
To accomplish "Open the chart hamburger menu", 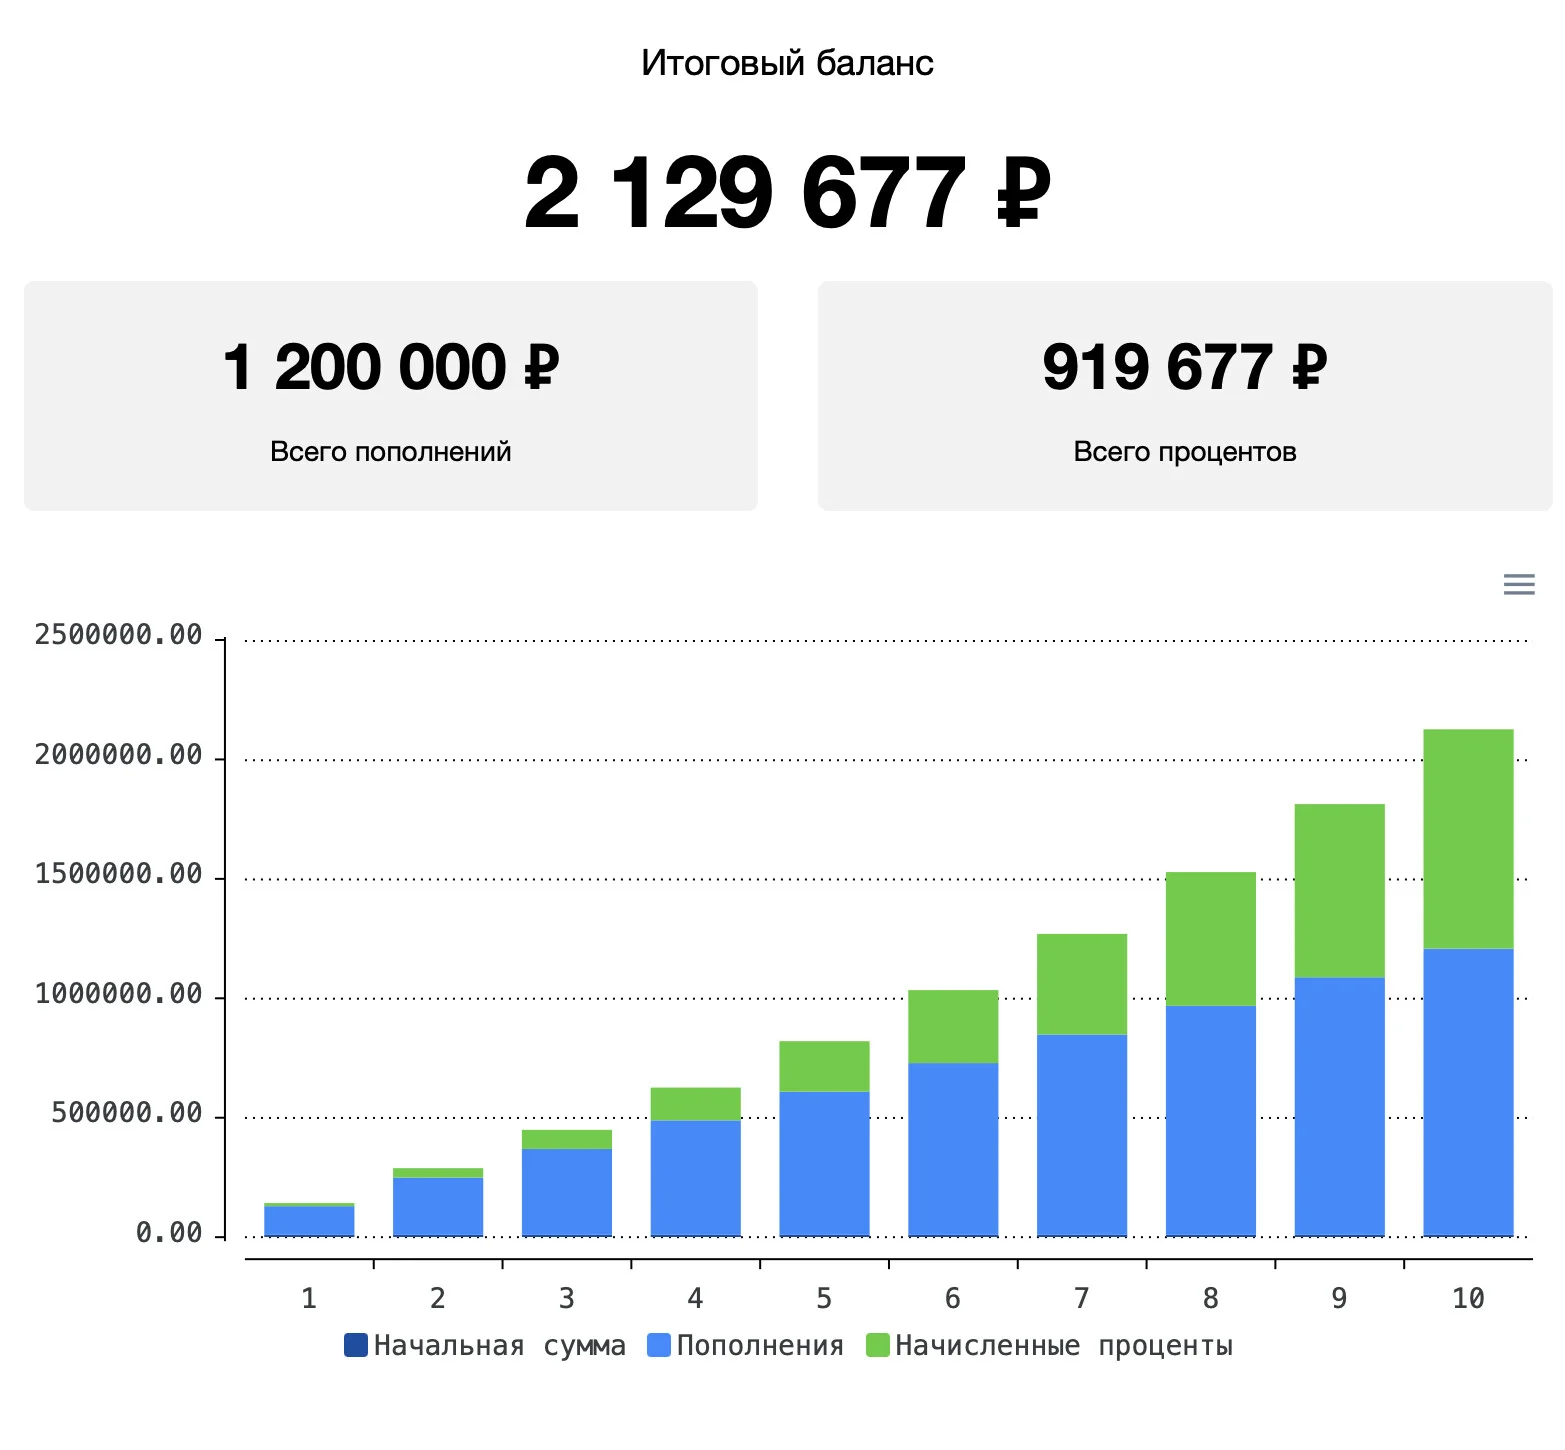I will pyautogui.click(x=1518, y=585).
